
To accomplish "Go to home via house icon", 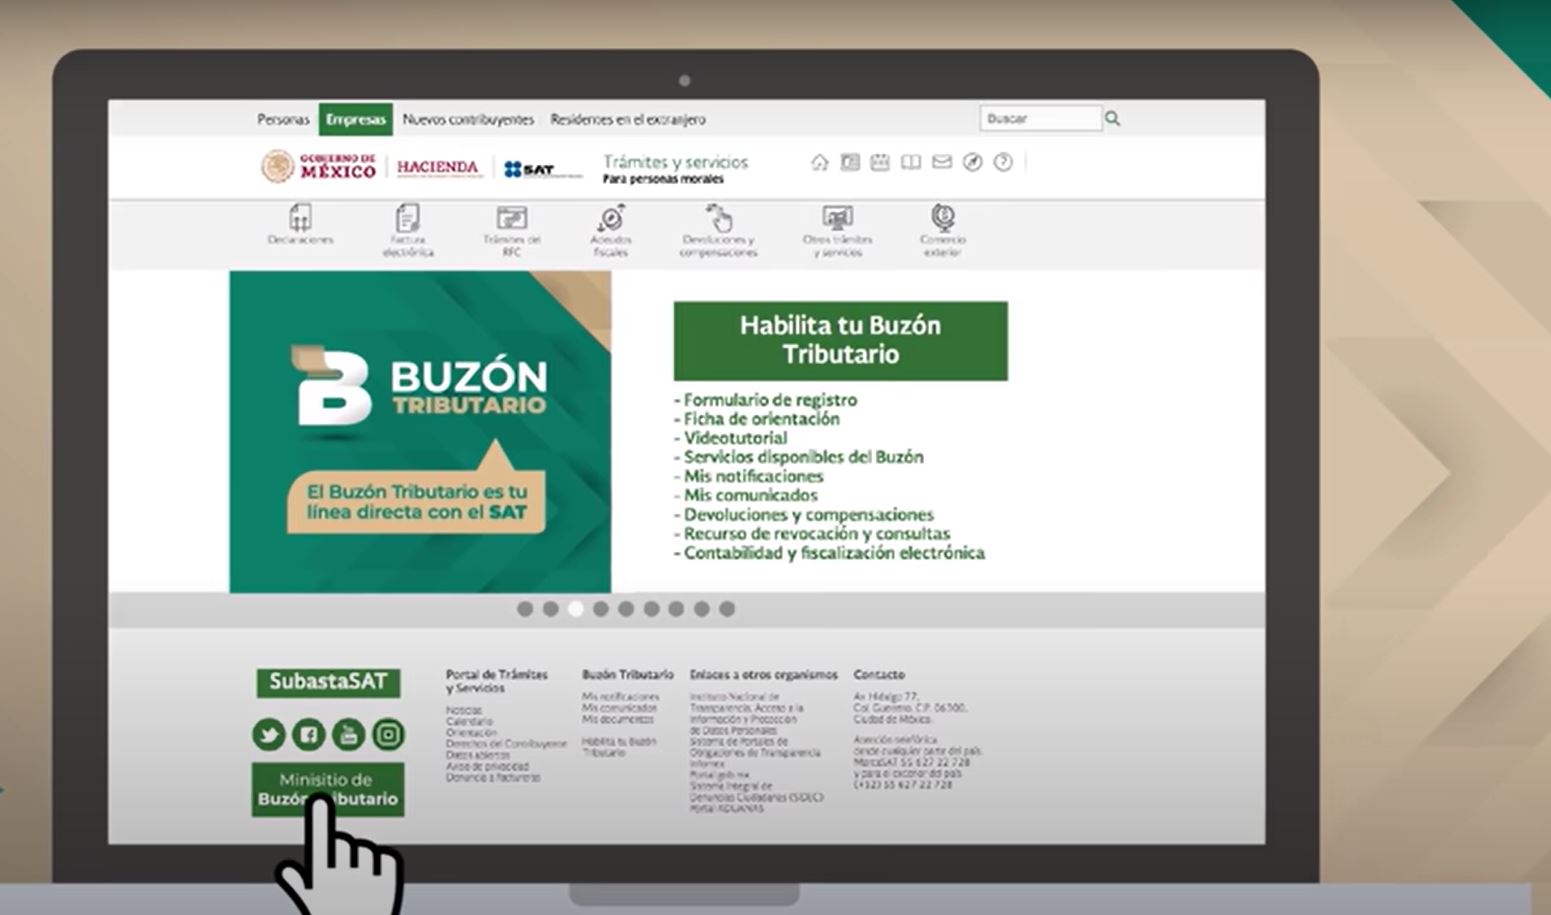I will tap(819, 162).
